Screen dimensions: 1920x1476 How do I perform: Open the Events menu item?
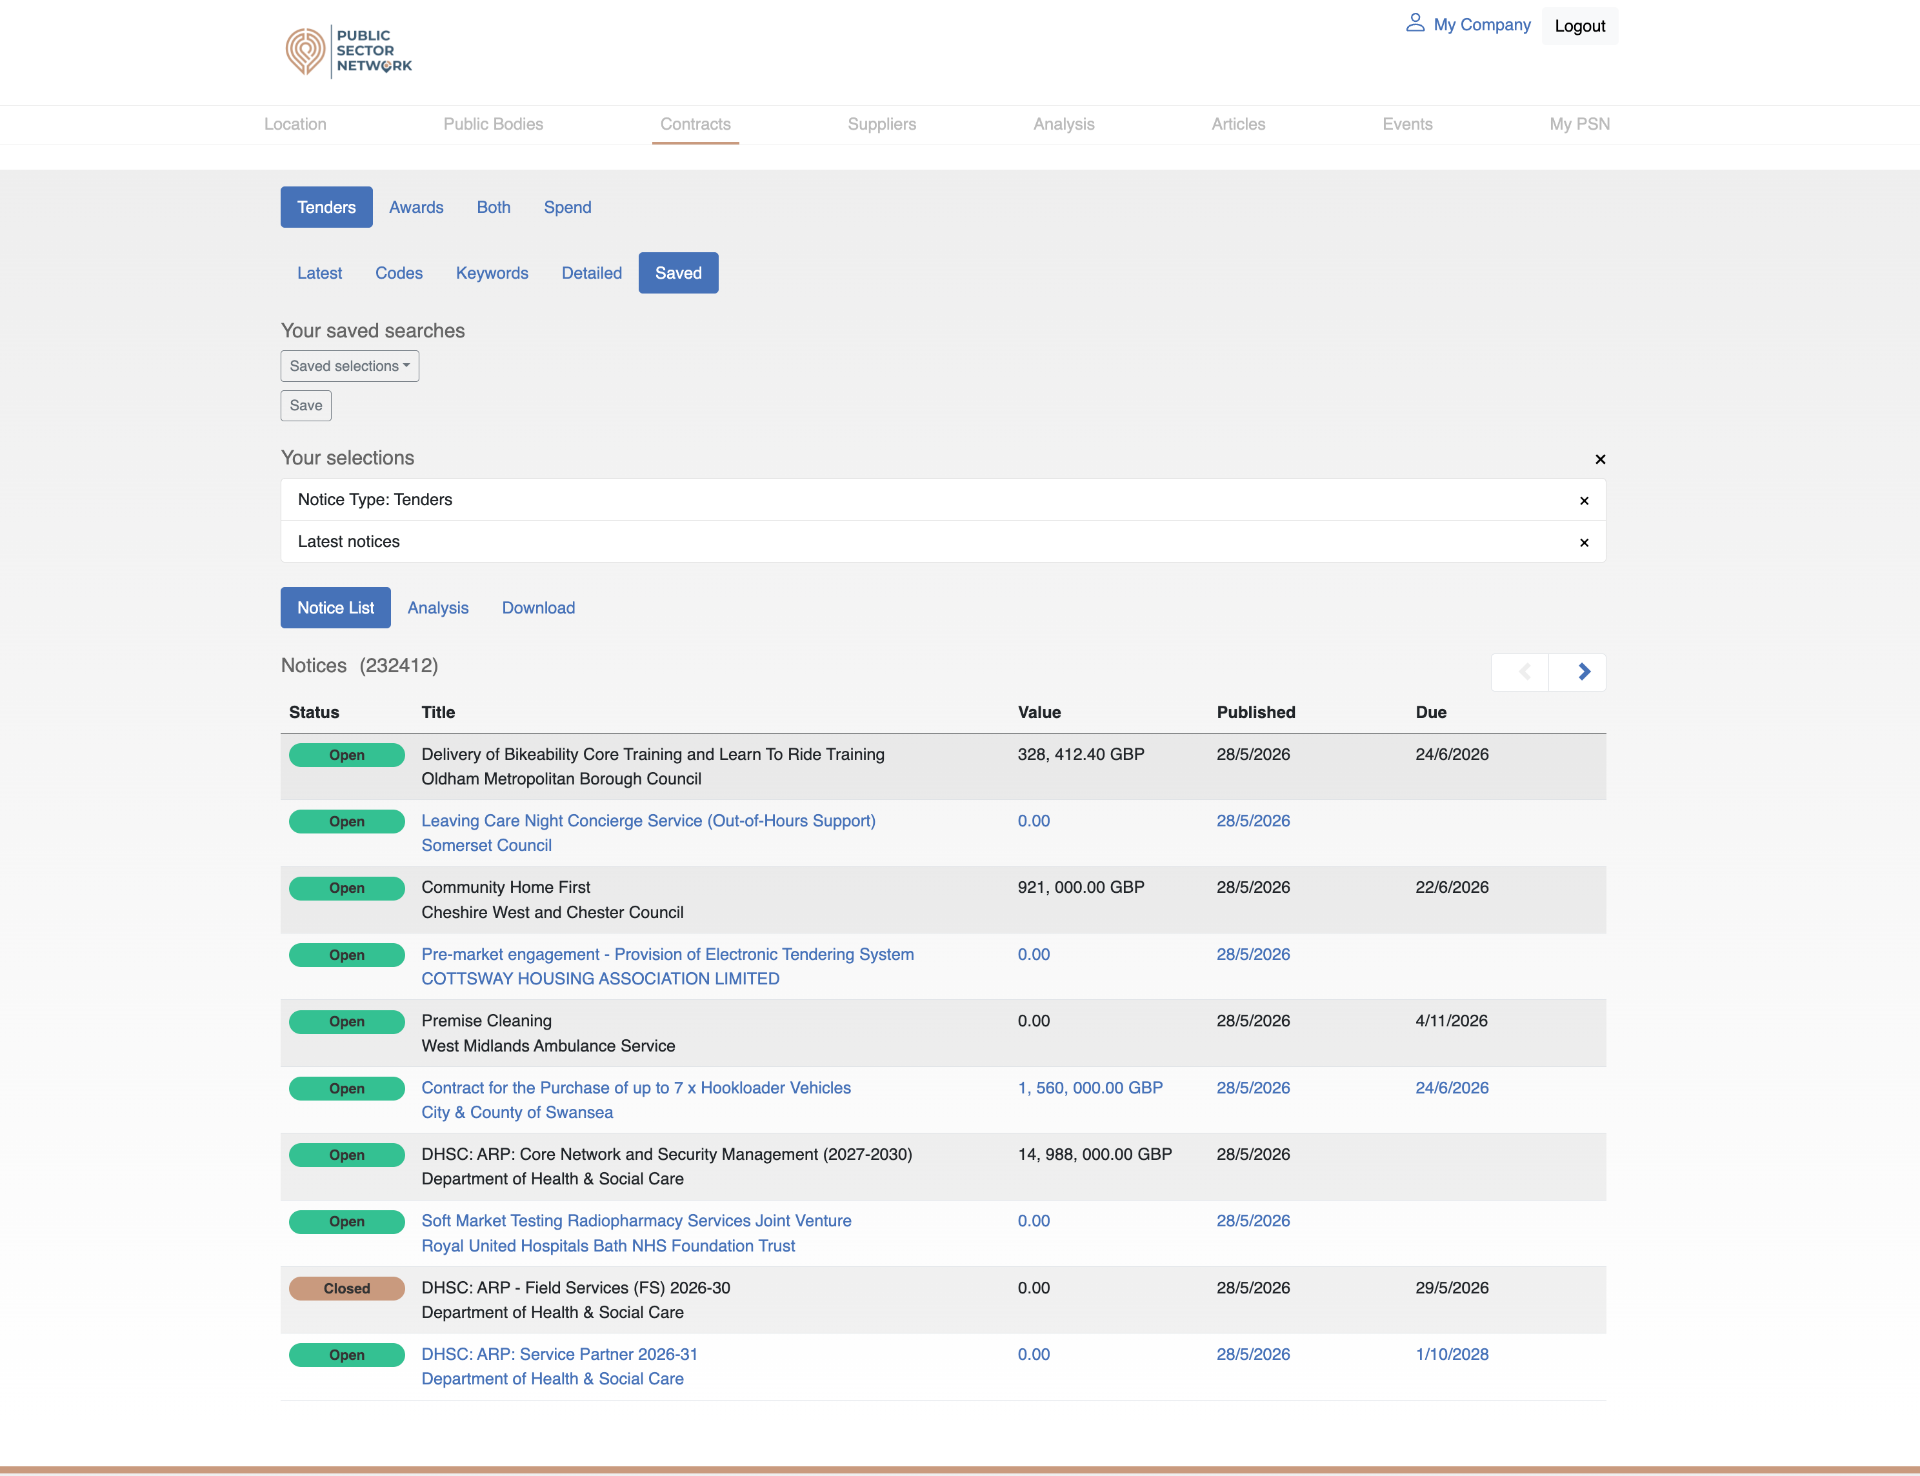coord(1407,124)
